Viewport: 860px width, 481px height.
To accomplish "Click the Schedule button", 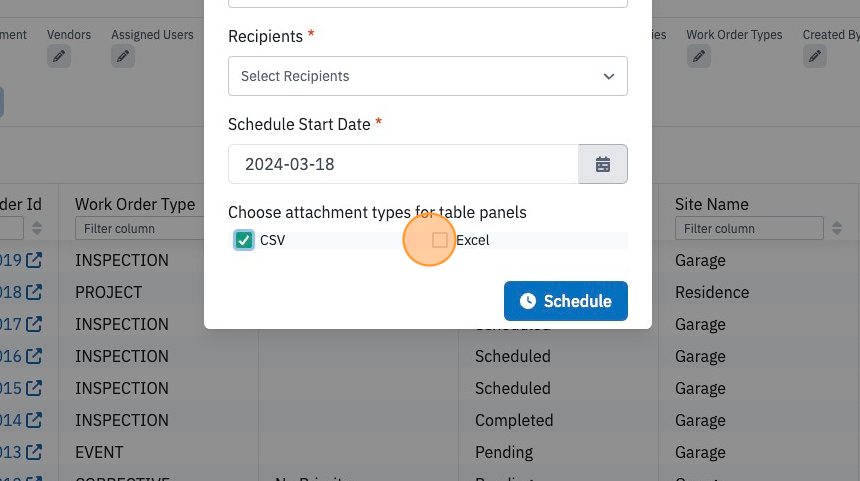I will point(565,301).
